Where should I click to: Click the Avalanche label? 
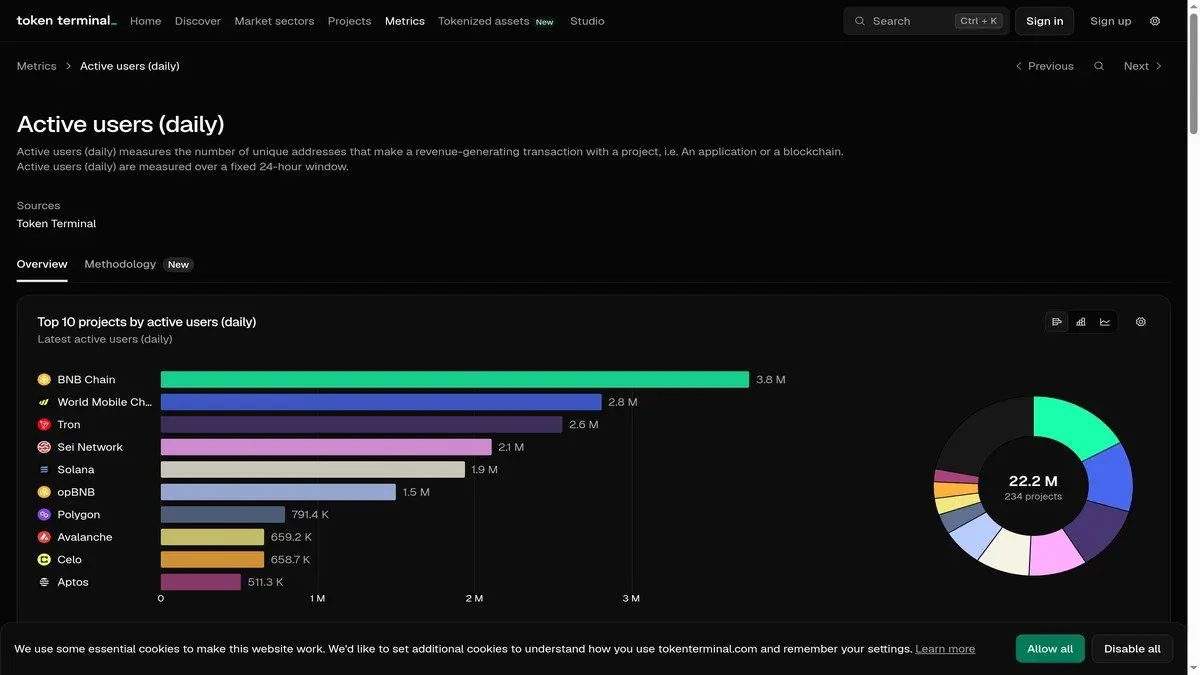tap(85, 537)
